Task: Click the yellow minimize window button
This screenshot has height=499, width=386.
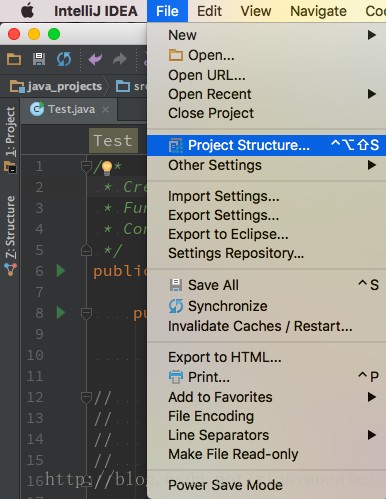Action: pyautogui.click(x=34, y=34)
